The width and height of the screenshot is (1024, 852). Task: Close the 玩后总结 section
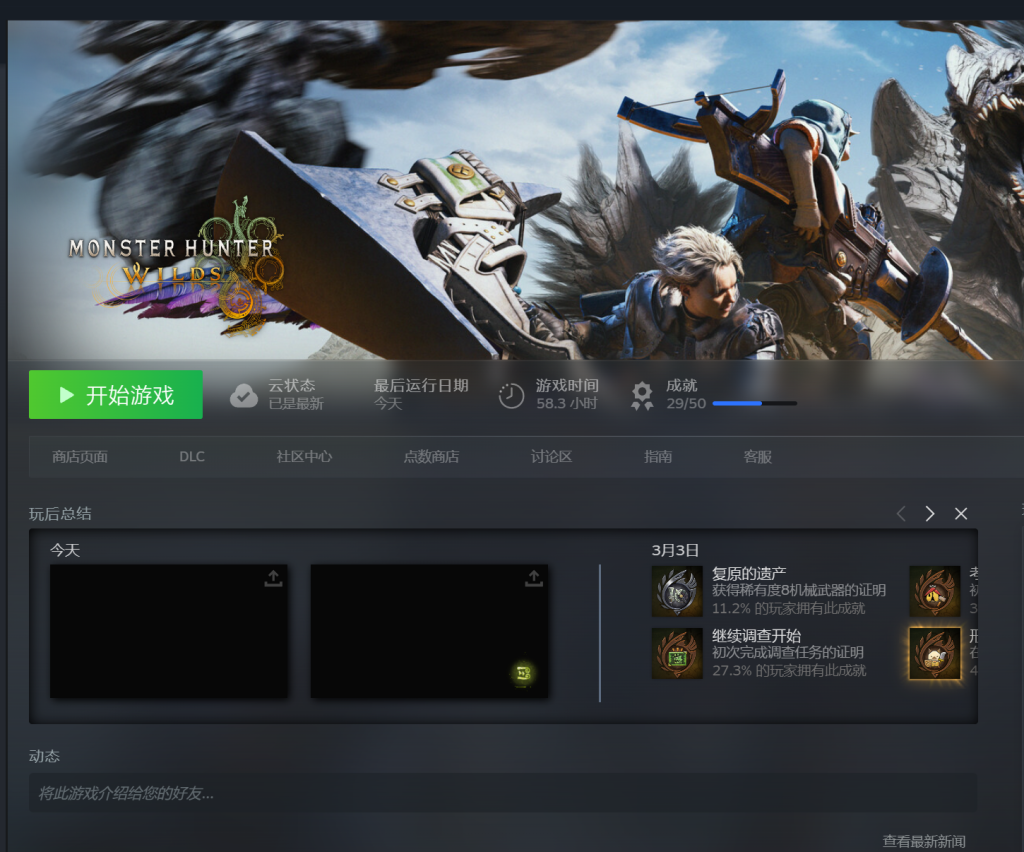pyautogui.click(x=961, y=514)
